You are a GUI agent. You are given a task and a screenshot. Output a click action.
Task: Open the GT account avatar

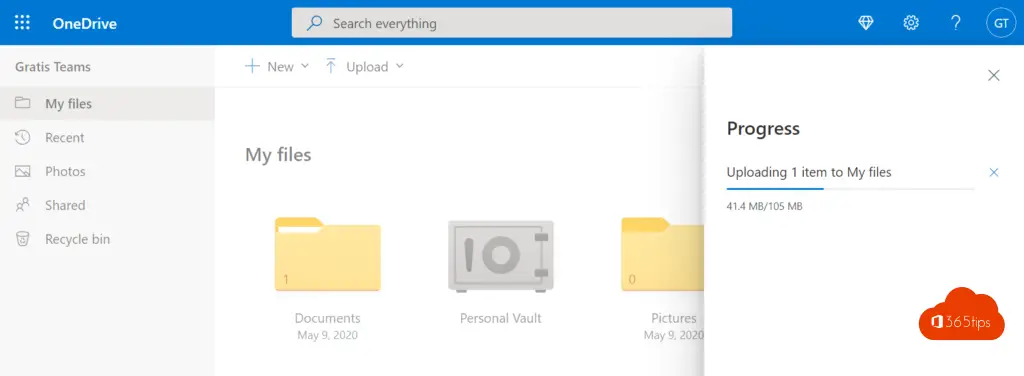click(1001, 23)
